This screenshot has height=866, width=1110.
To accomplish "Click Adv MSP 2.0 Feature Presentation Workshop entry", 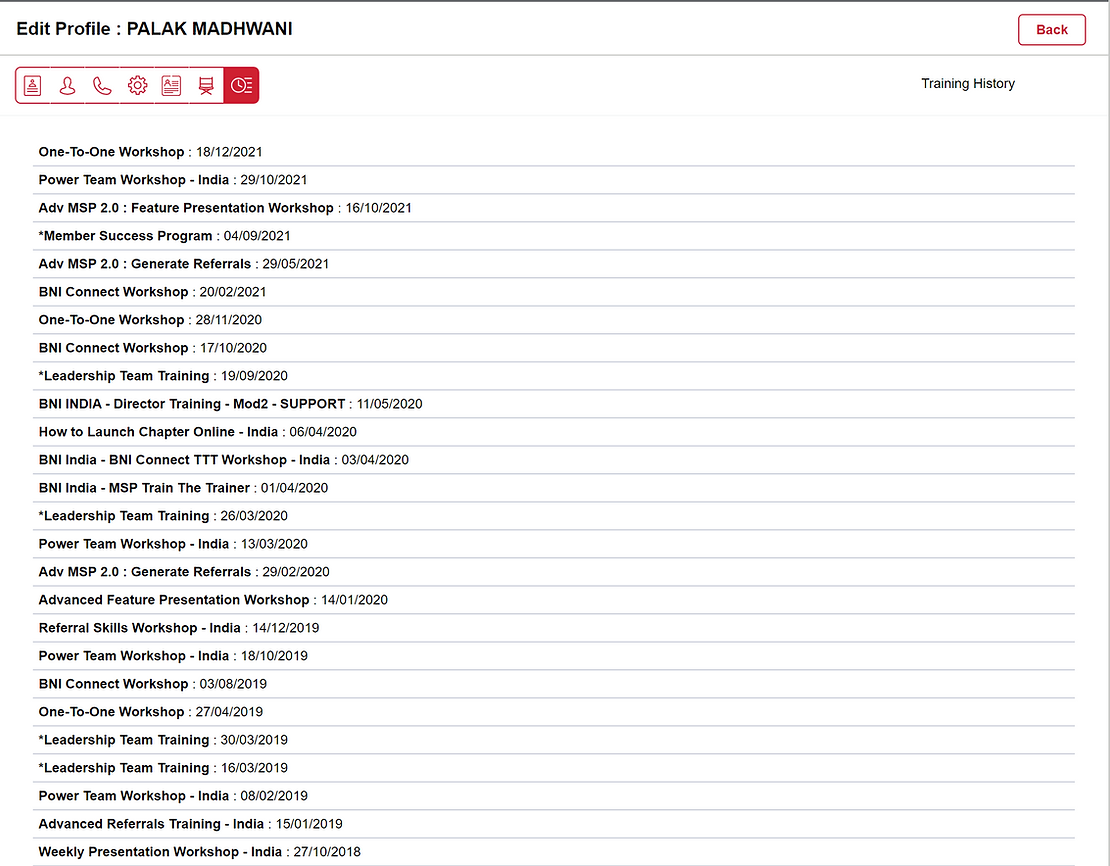I will (x=224, y=208).
